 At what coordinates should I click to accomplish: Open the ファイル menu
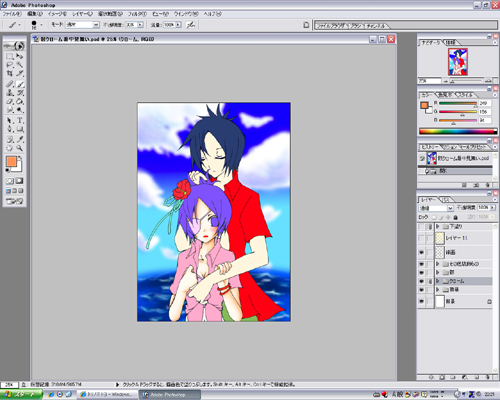click(12, 14)
